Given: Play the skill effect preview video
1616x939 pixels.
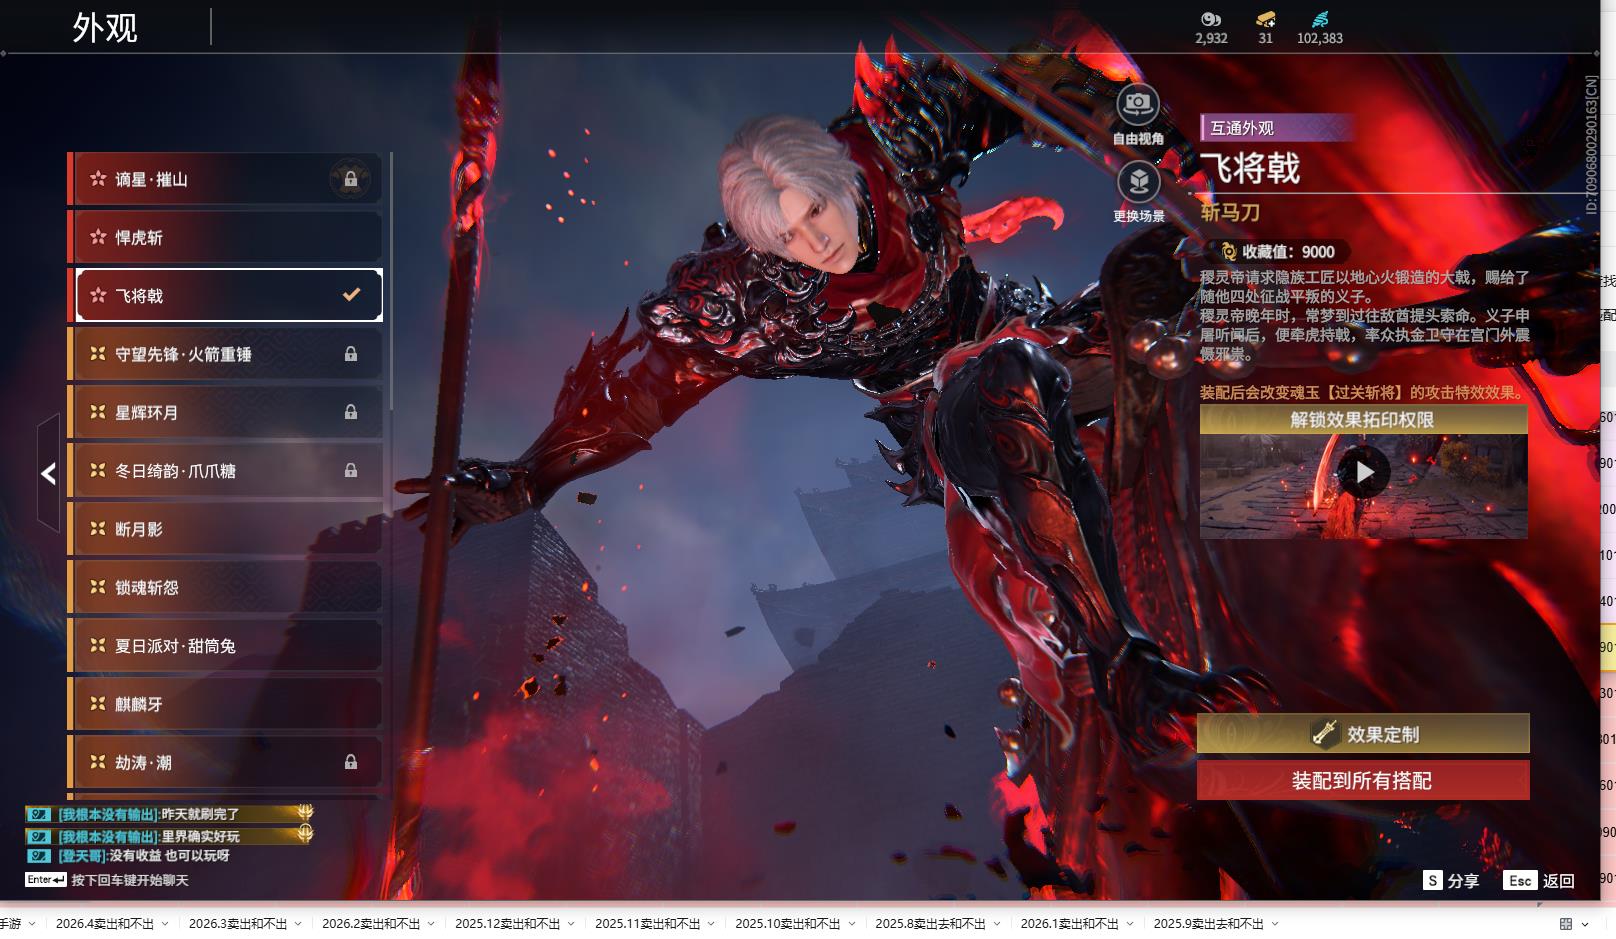Looking at the screenshot, I should [x=1364, y=472].
